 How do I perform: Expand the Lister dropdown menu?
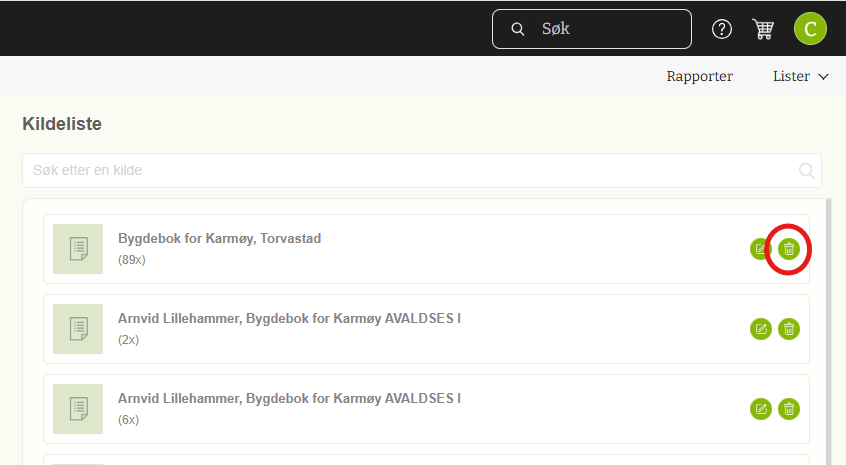tap(801, 76)
